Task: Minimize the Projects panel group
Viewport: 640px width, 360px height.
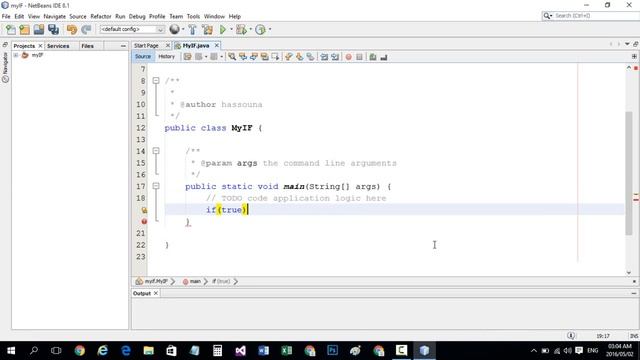Action: click(x=123, y=46)
